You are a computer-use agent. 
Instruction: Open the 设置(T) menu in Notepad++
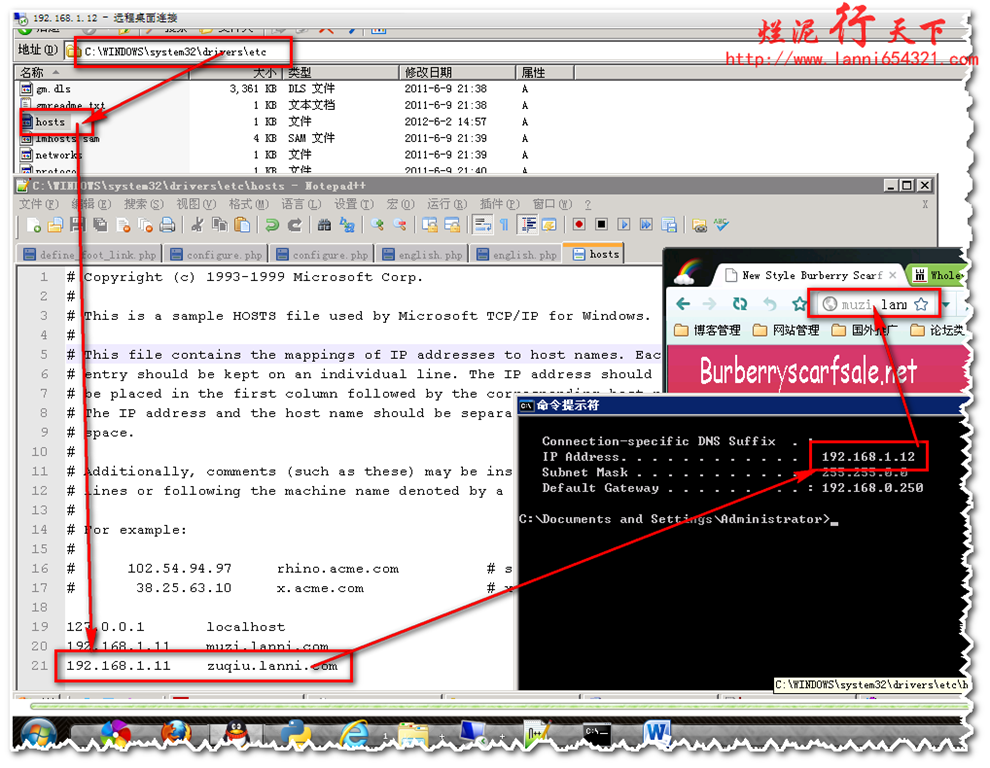pyautogui.click(x=354, y=204)
